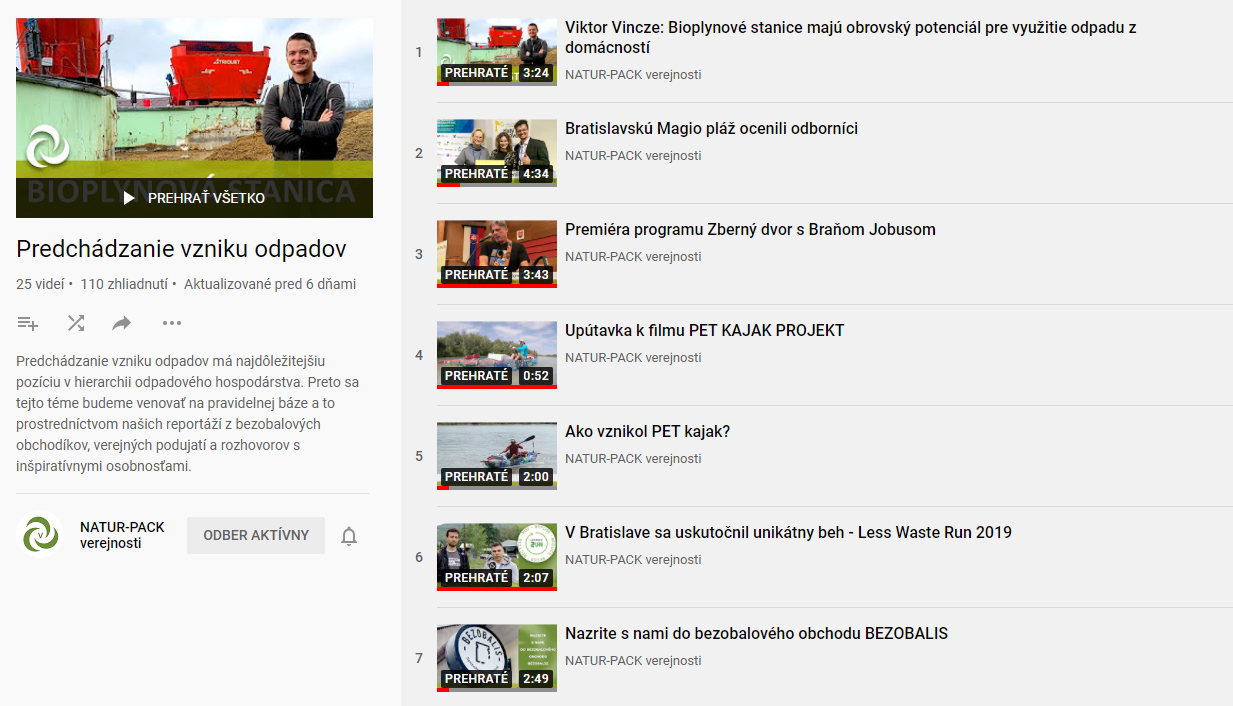Click the channel name under 'Ako vznikol PET kajak?'
This screenshot has height=706, width=1233.
coord(633,459)
